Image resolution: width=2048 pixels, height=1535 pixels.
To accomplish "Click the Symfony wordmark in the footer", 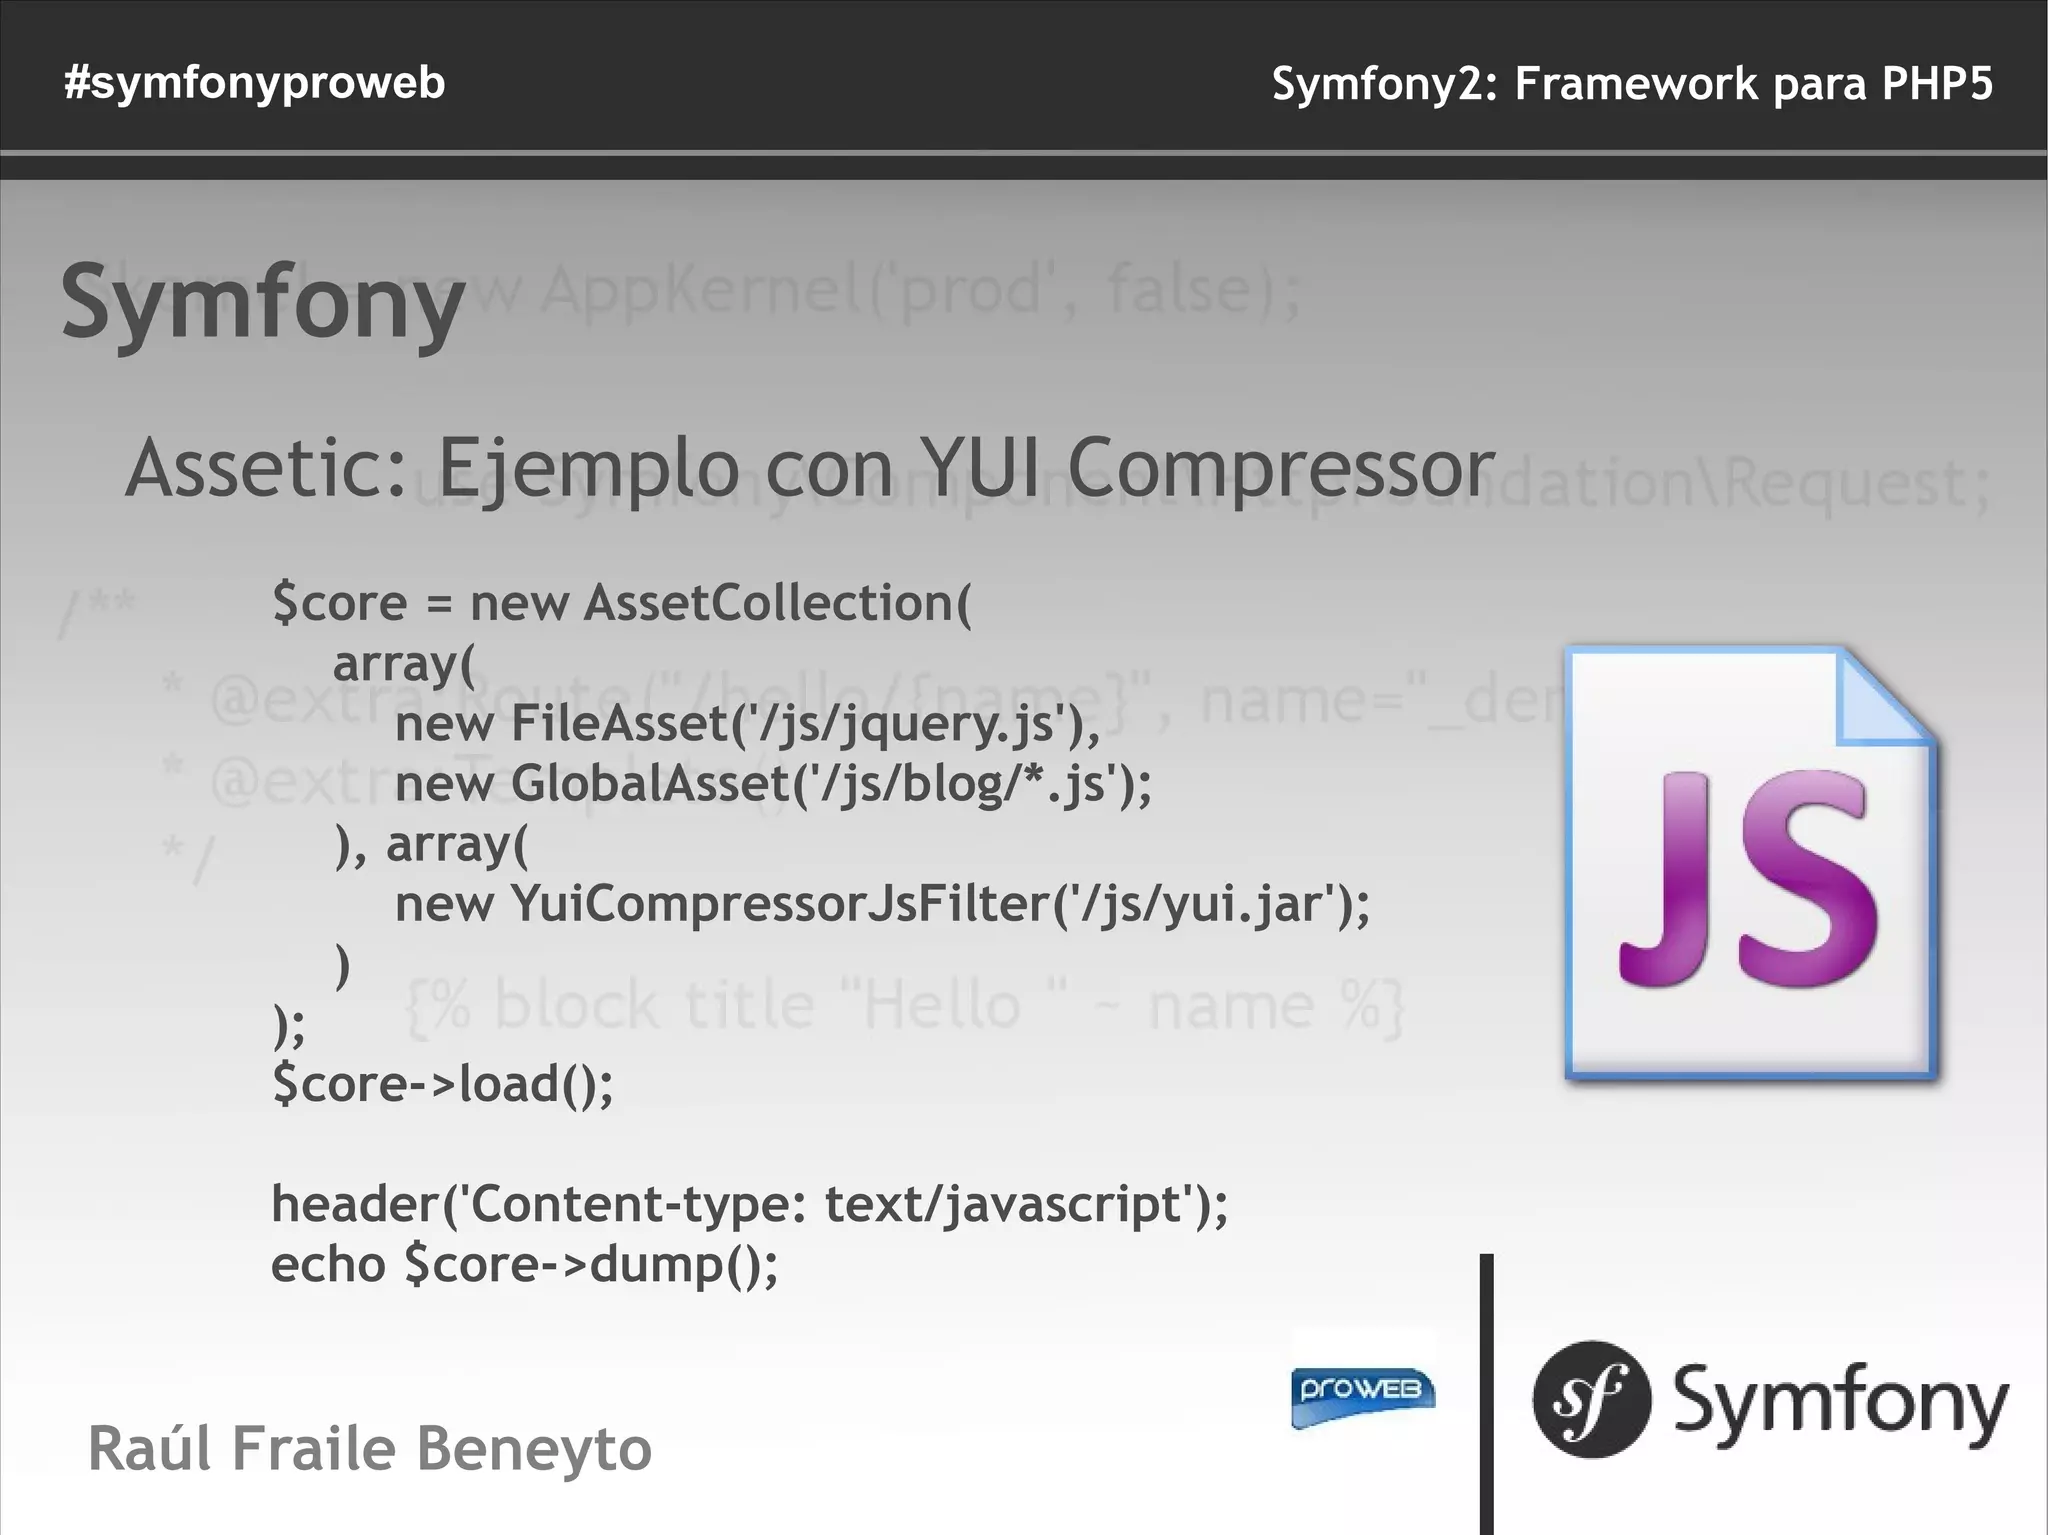I will [1841, 1404].
